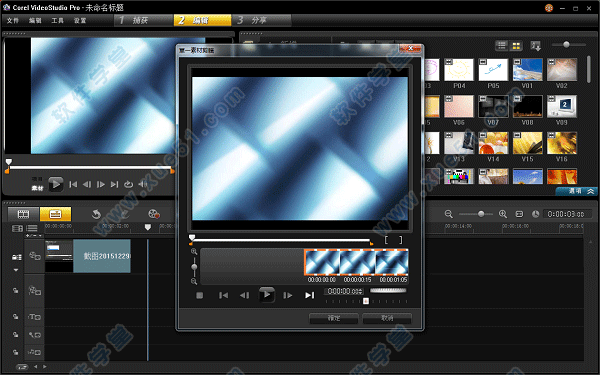Image resolution: width=600 pixels, height=375 pixels.
Task: Click the undo arrow in timeline toolbar
Action: pos(96,214)
